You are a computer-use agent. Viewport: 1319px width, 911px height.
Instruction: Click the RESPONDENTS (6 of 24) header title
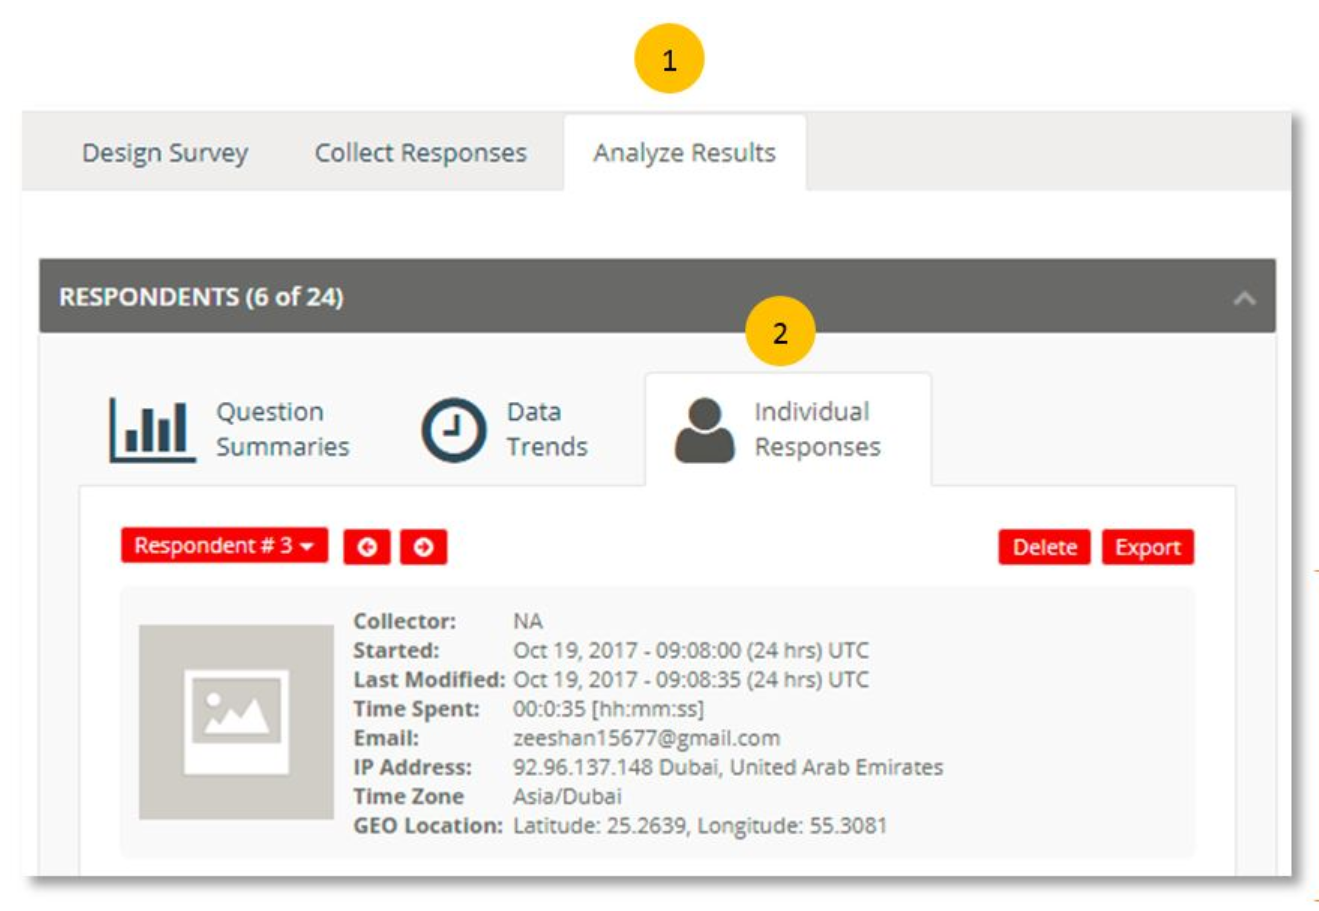pos(201,297)
